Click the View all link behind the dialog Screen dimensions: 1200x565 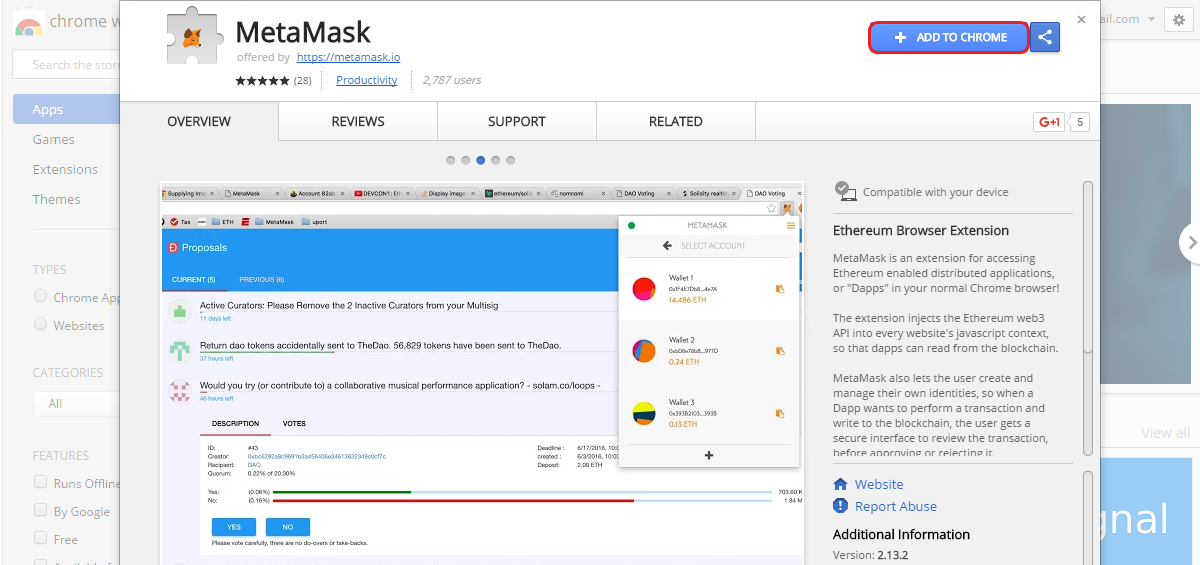tap(1166, 433)
